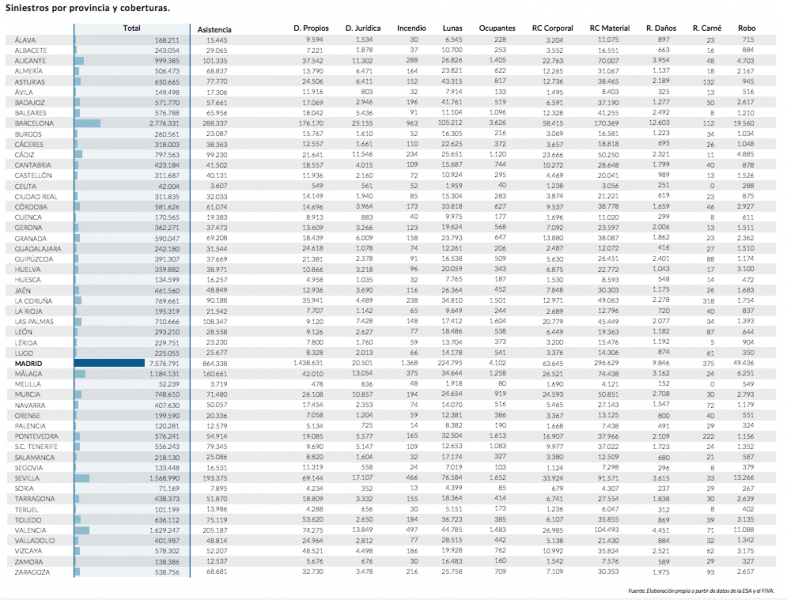
Task: Click the BADAJOZ province row label
Action: point(30,102)
